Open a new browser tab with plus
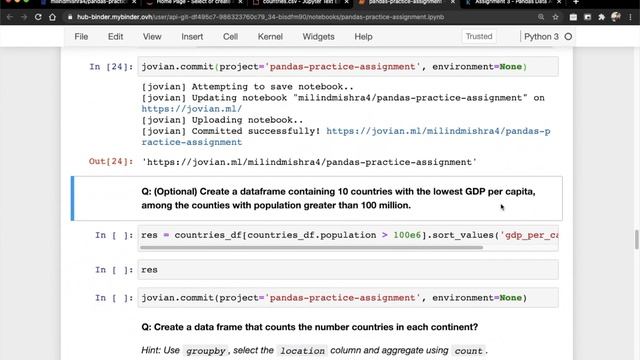 click(x=576, y=2)
